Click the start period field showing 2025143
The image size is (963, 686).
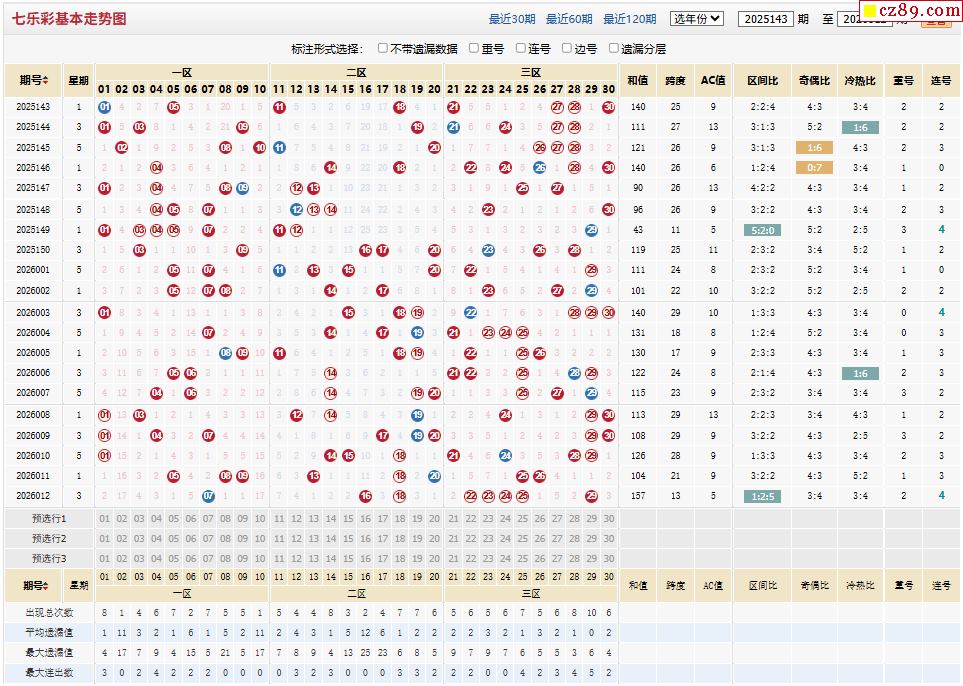coord(765,19)
